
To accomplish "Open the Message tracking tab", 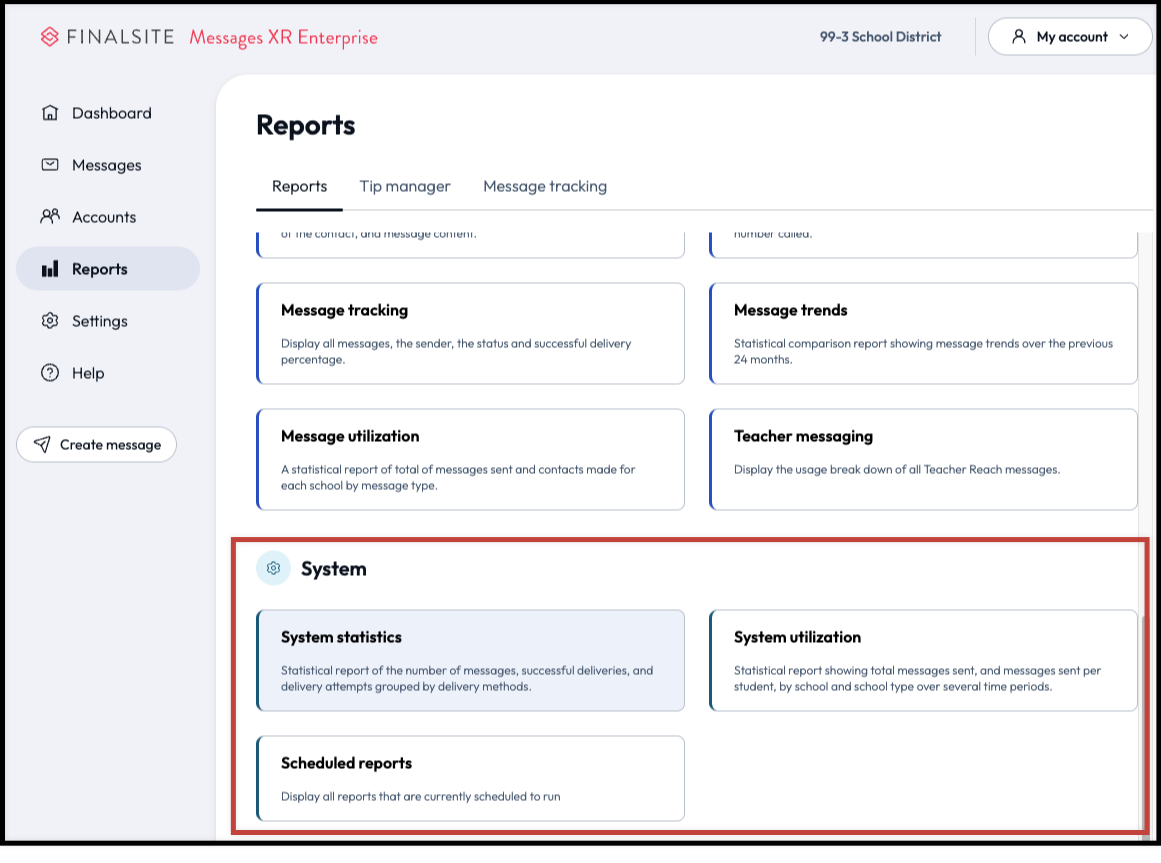I will pos(545,186).
